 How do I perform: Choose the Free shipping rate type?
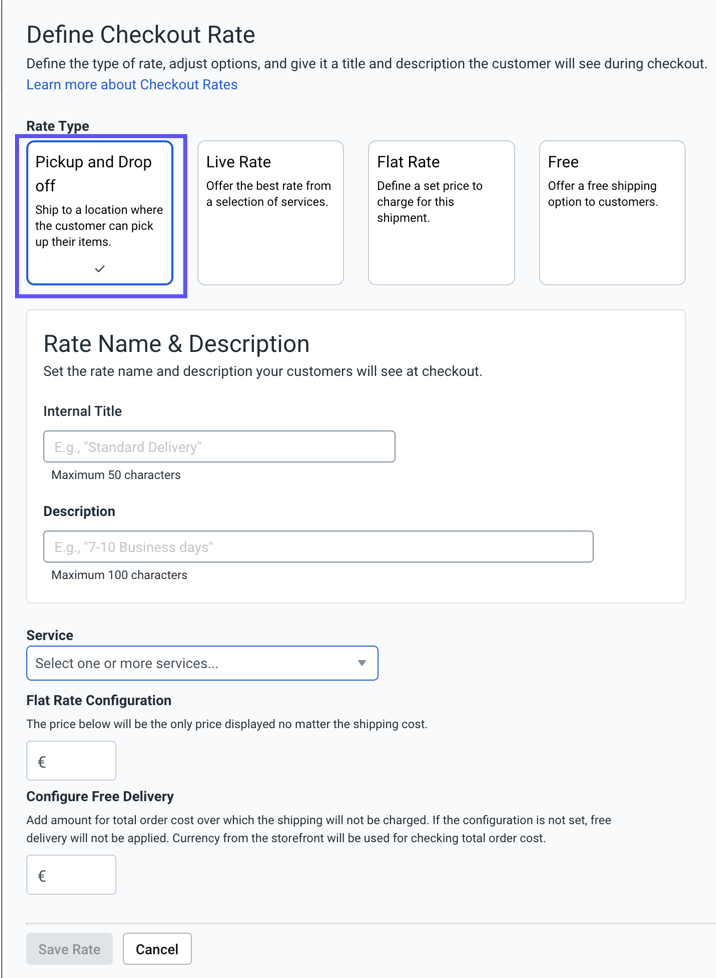click(x=611, y=212)
